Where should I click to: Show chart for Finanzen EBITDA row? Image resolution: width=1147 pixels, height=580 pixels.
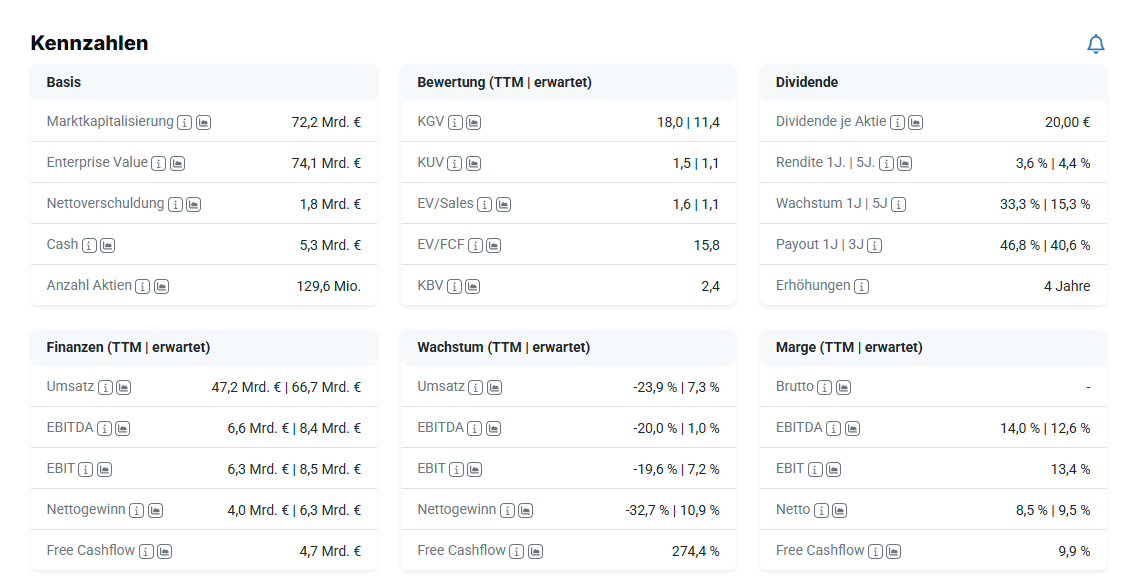click(x=123, y=428)
